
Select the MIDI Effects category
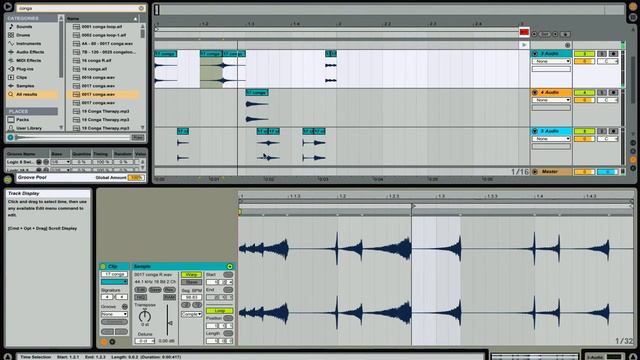28,60
